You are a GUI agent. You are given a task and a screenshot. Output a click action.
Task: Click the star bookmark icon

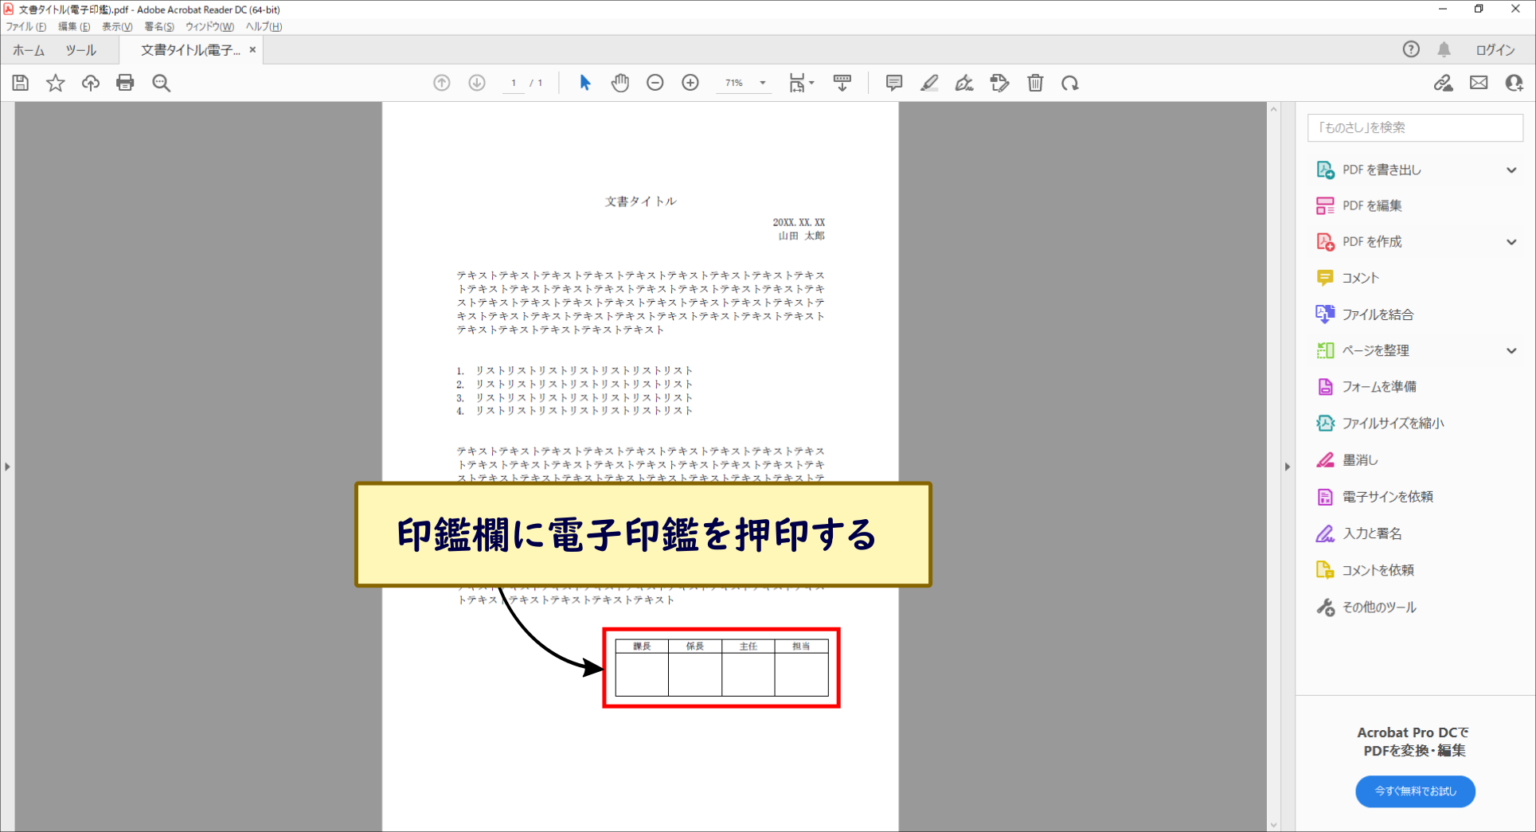point(55,83)
